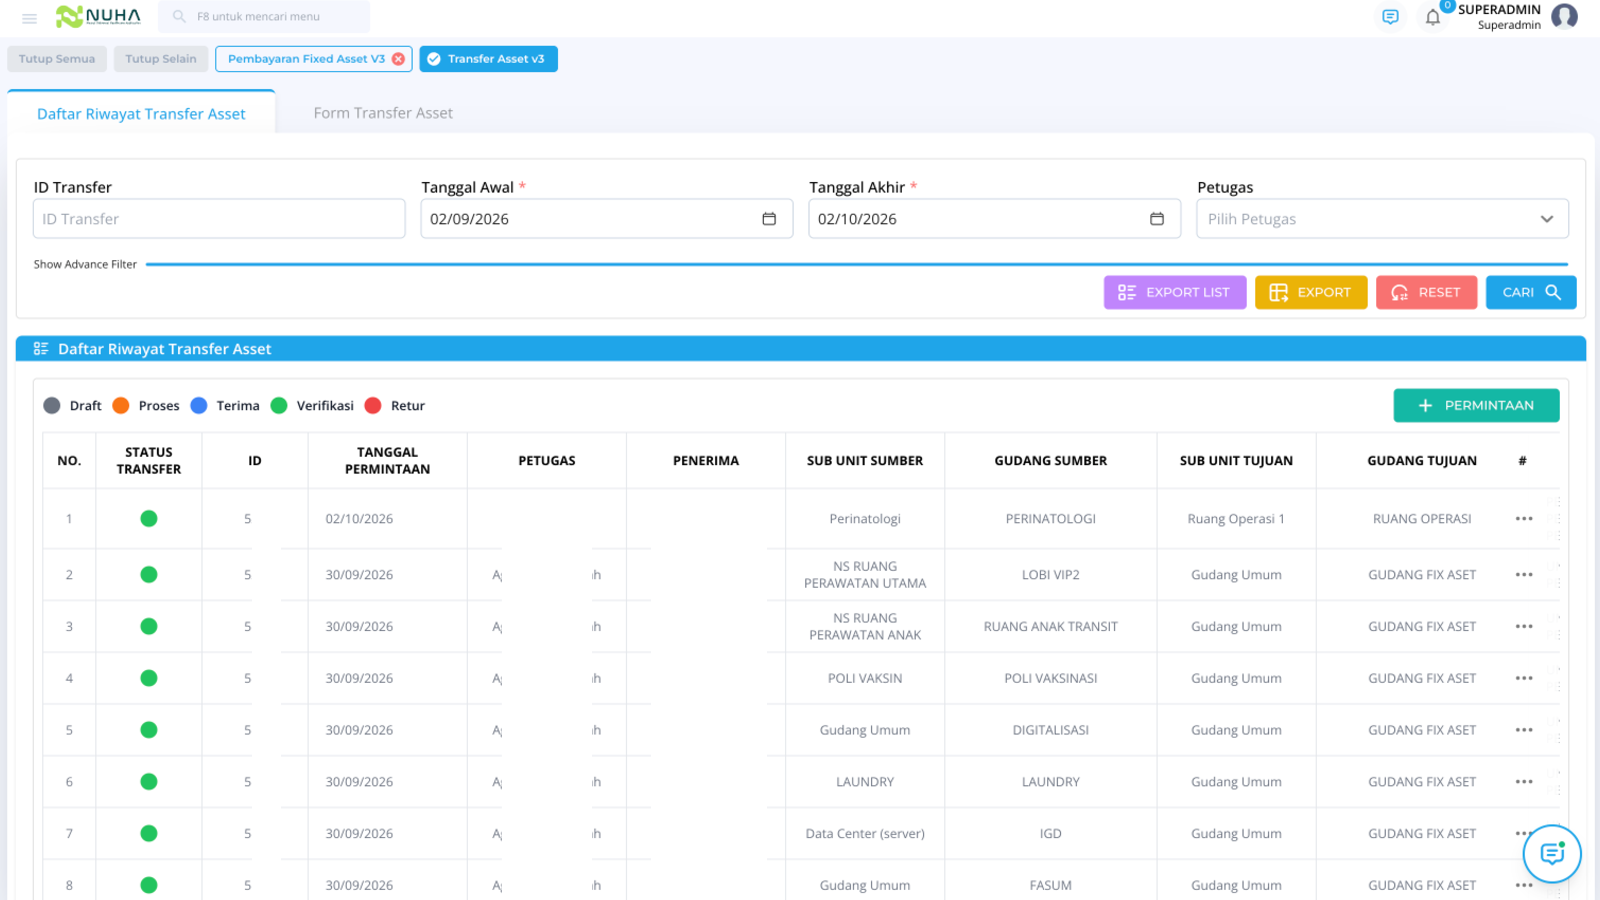Click the F8 menu search field
1600x900 pixels.
[264, 17]
